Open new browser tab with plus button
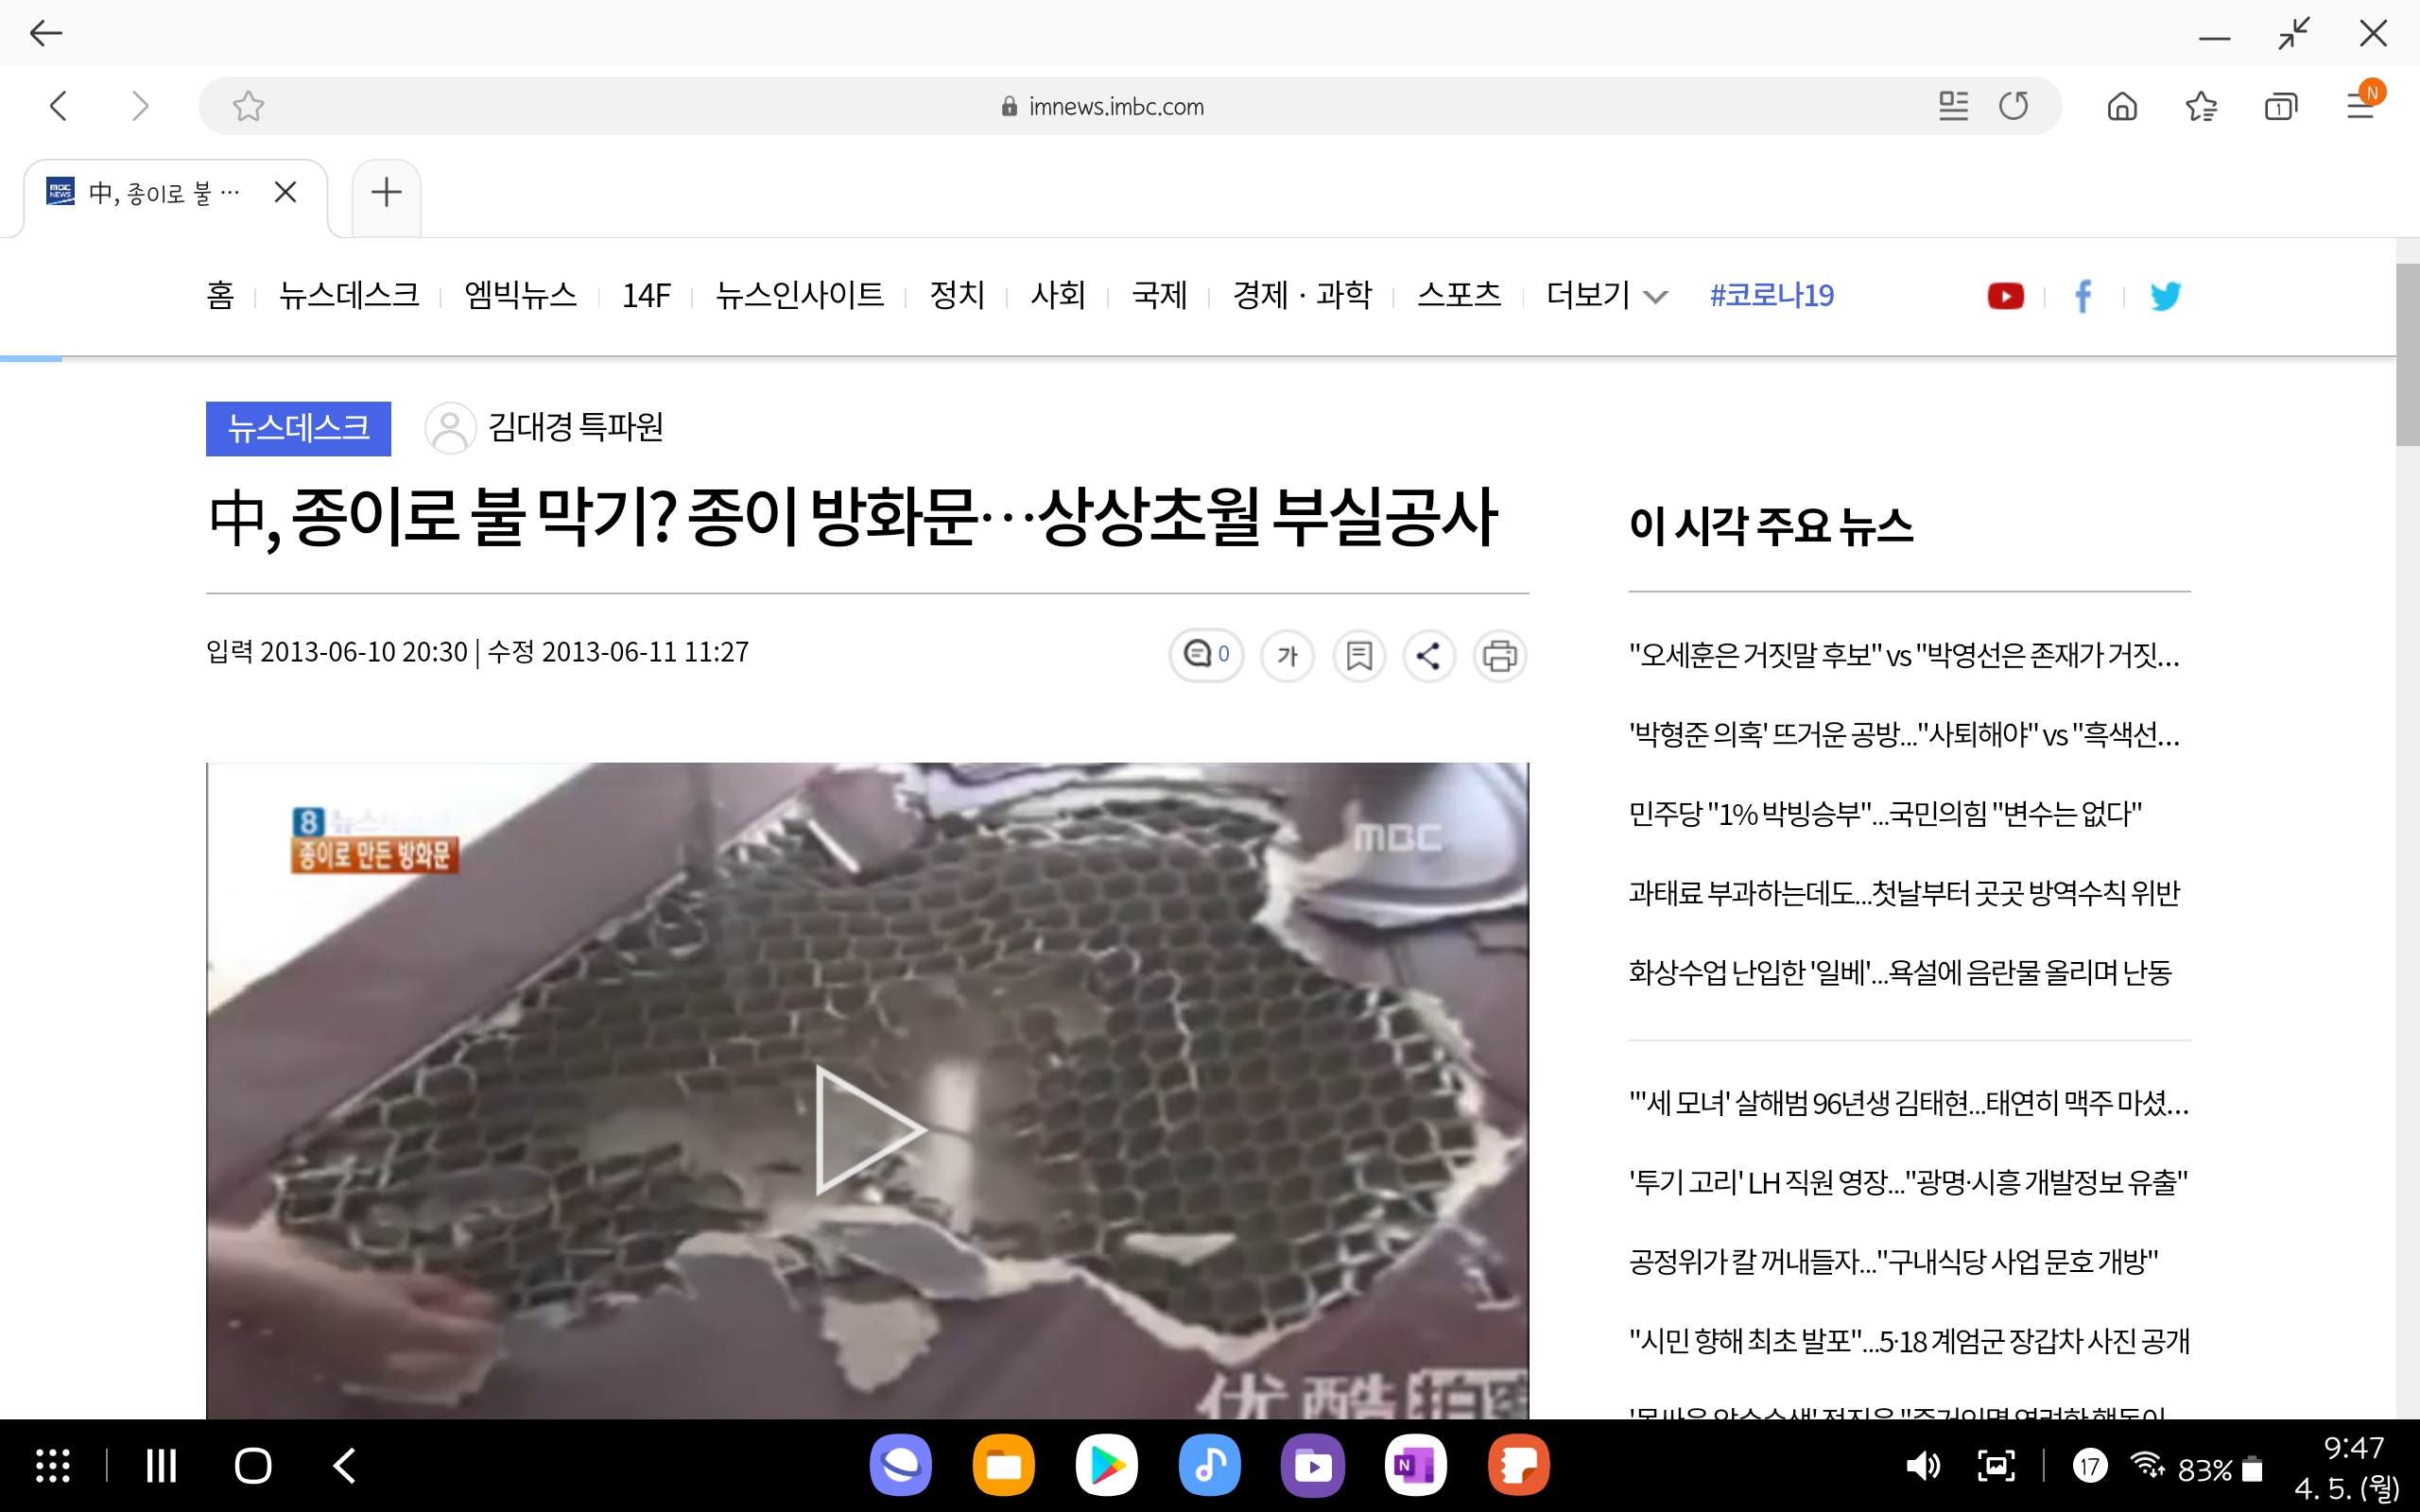Viewport: 2420px width, 1512px height. (x=386, y=193)
